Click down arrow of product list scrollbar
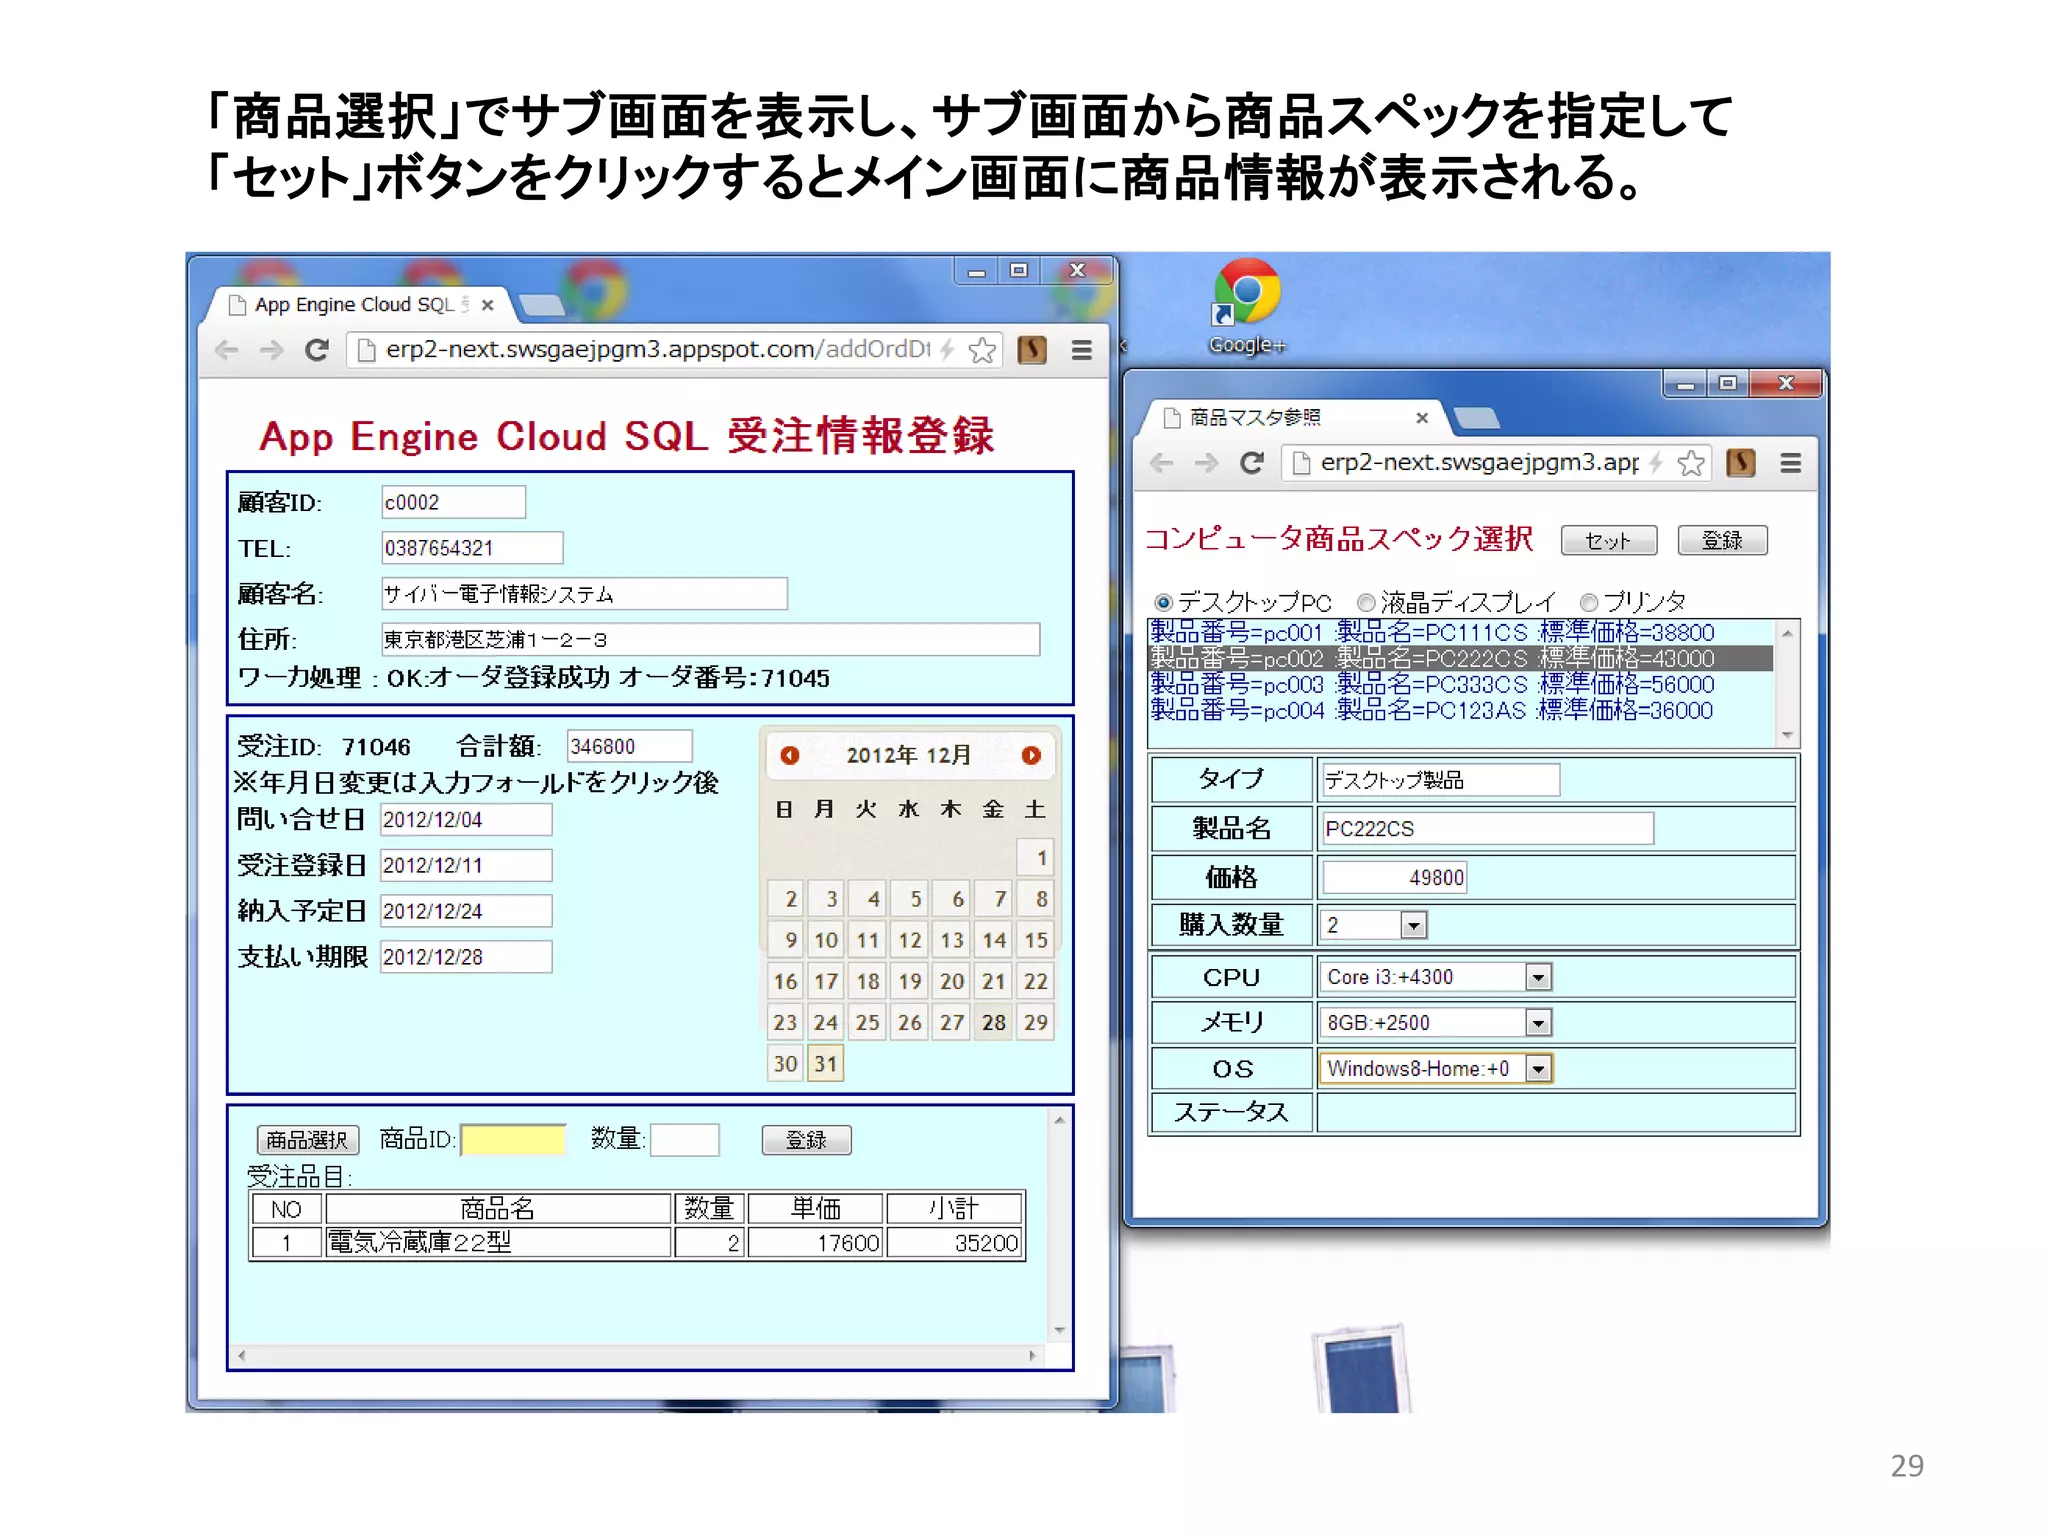 tap(1787, 736)
